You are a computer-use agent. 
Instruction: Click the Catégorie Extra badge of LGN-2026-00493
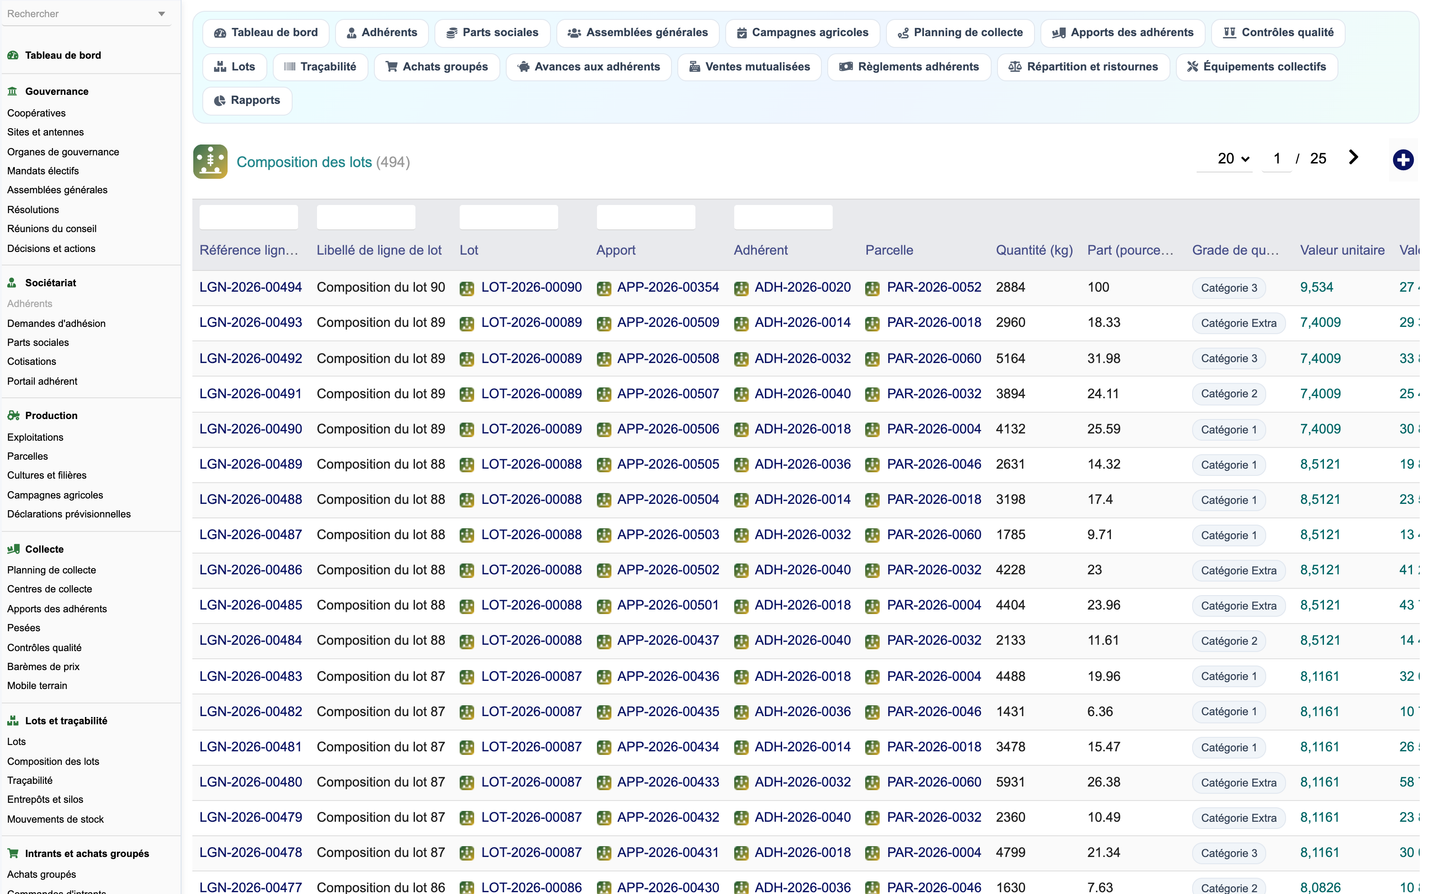1238,323
